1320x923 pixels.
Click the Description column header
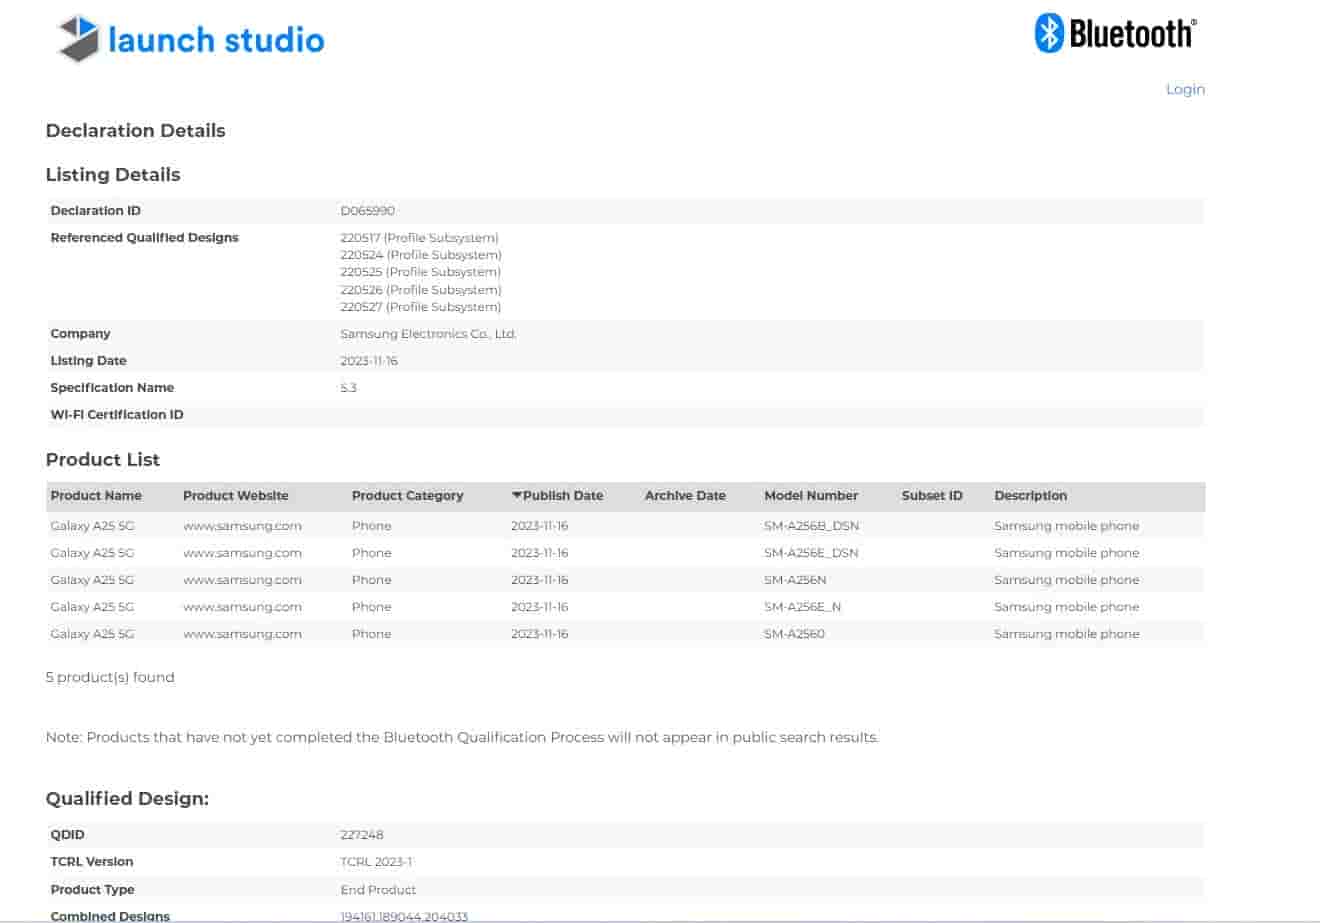pos(1030,495)
